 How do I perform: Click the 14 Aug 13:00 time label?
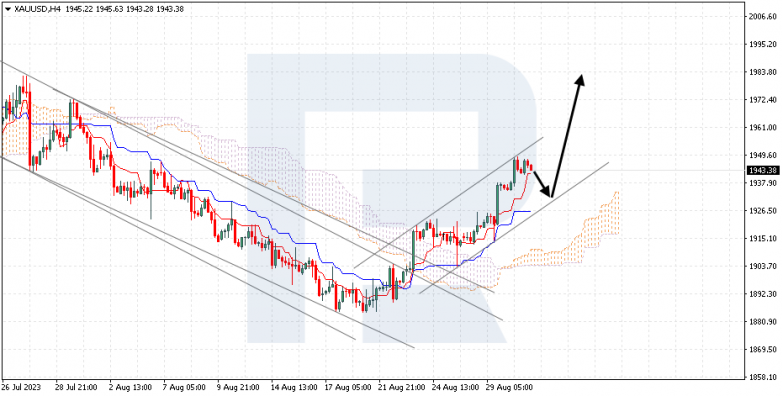(293, 388)
